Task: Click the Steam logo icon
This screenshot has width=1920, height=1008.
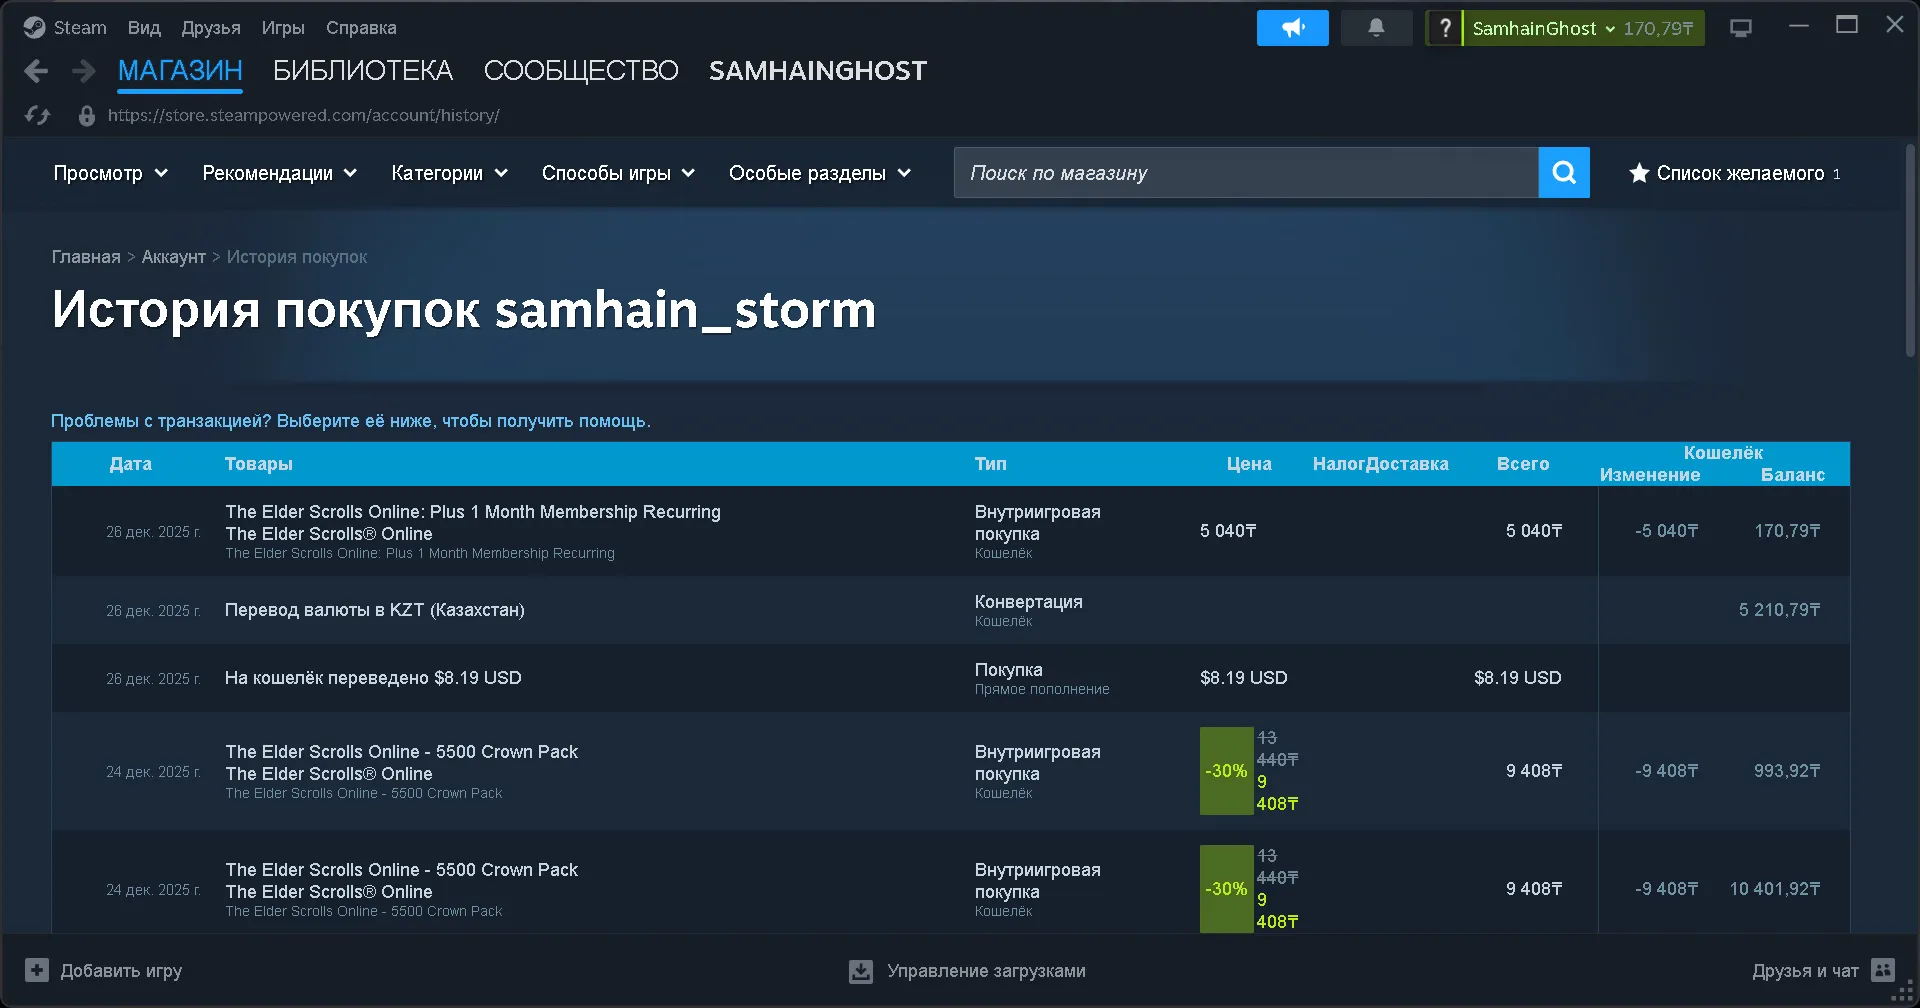Action: pos(34,28)
